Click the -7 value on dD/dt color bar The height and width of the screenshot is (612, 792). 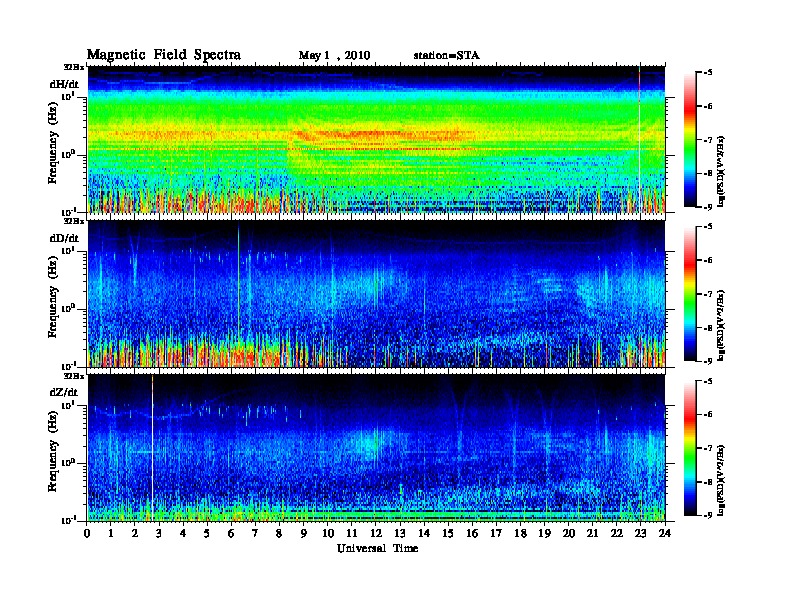point(708,293)
